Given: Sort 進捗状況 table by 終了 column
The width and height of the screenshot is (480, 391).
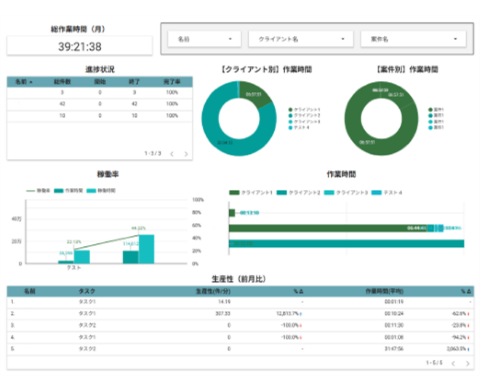Looking at the screenshot, I should click(x=134, y=82).
